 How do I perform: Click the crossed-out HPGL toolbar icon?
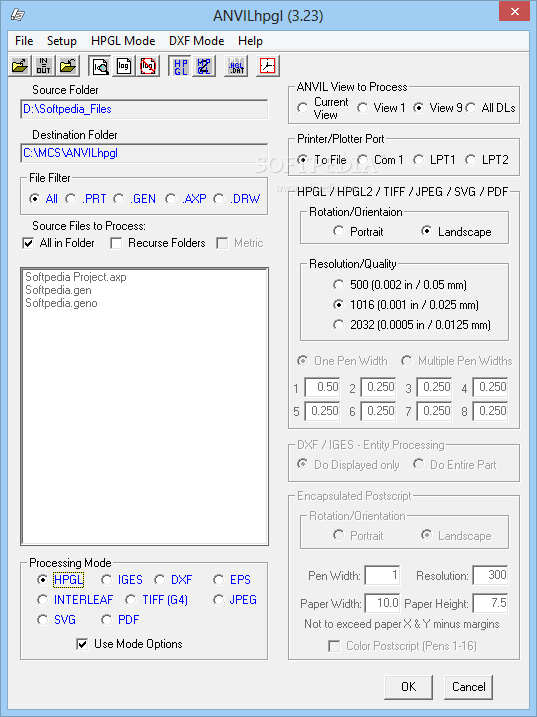click(x=204, y=66)
